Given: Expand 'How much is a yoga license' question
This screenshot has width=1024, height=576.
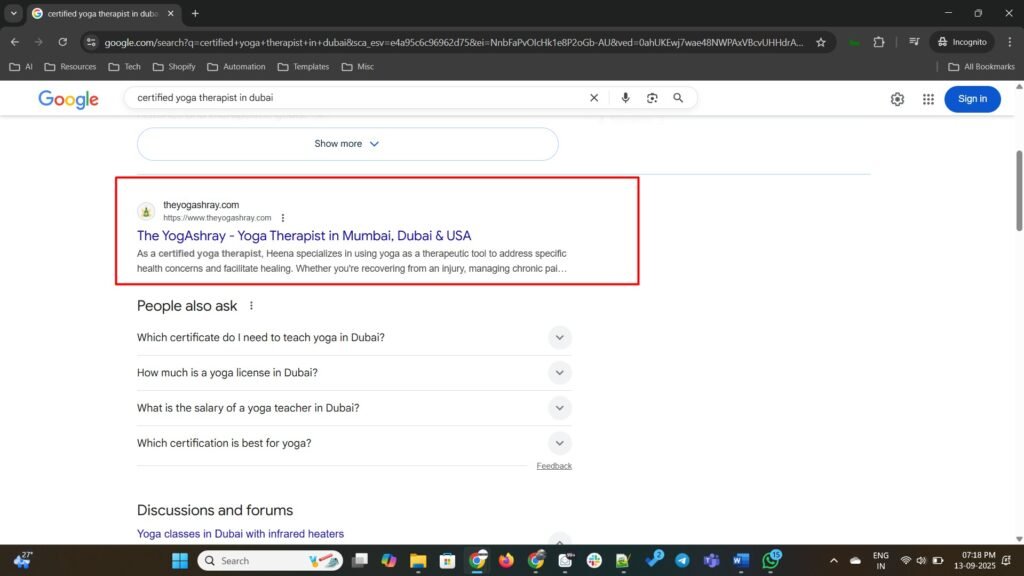Looking at the screenshot, I should pos(559,373).
